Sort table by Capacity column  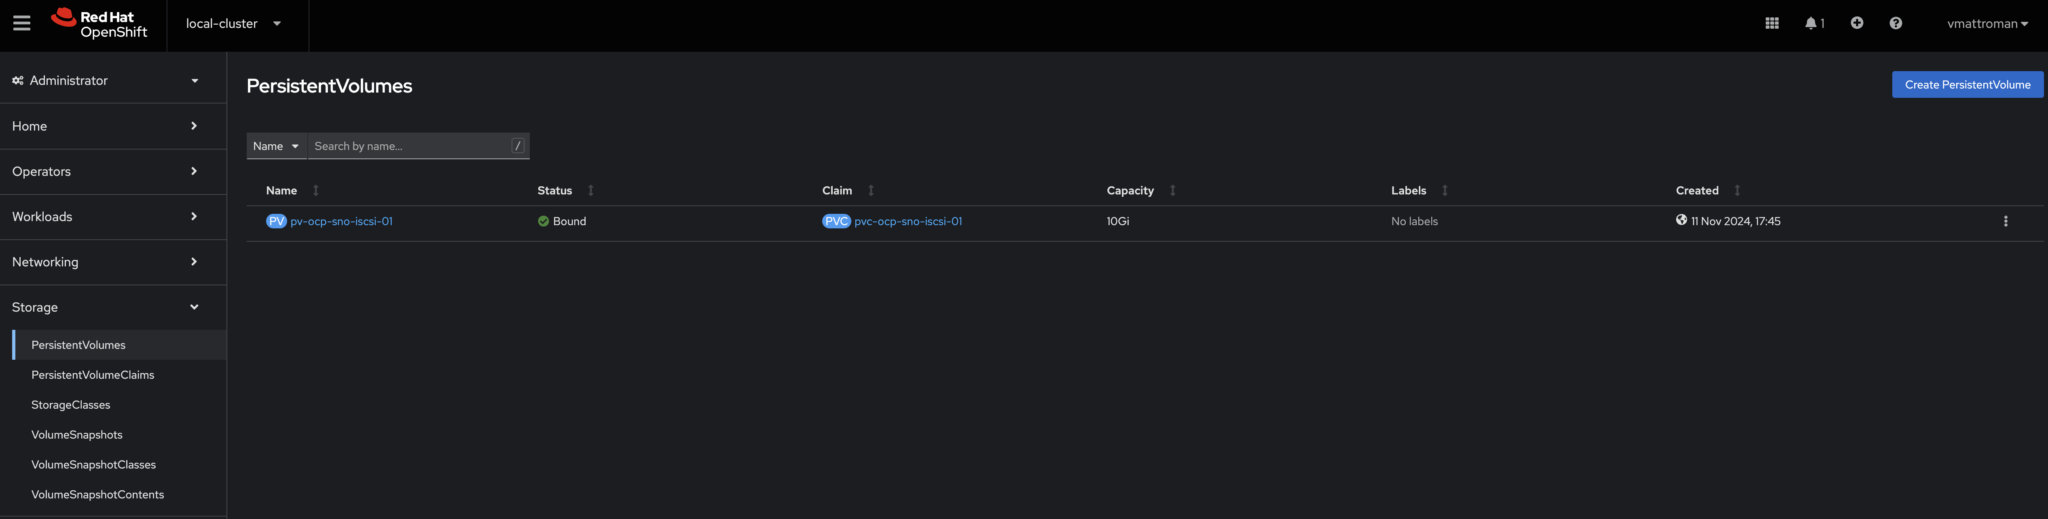(1173, 190)
